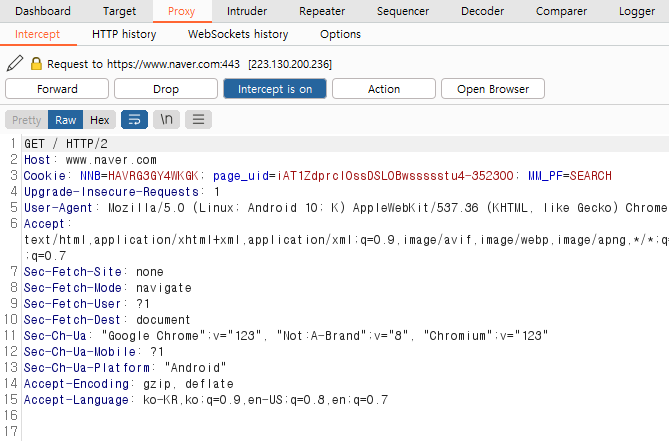This screenshot has height=441, width=669.
Task: Select the Proxy tab
Action: [182, 11]
